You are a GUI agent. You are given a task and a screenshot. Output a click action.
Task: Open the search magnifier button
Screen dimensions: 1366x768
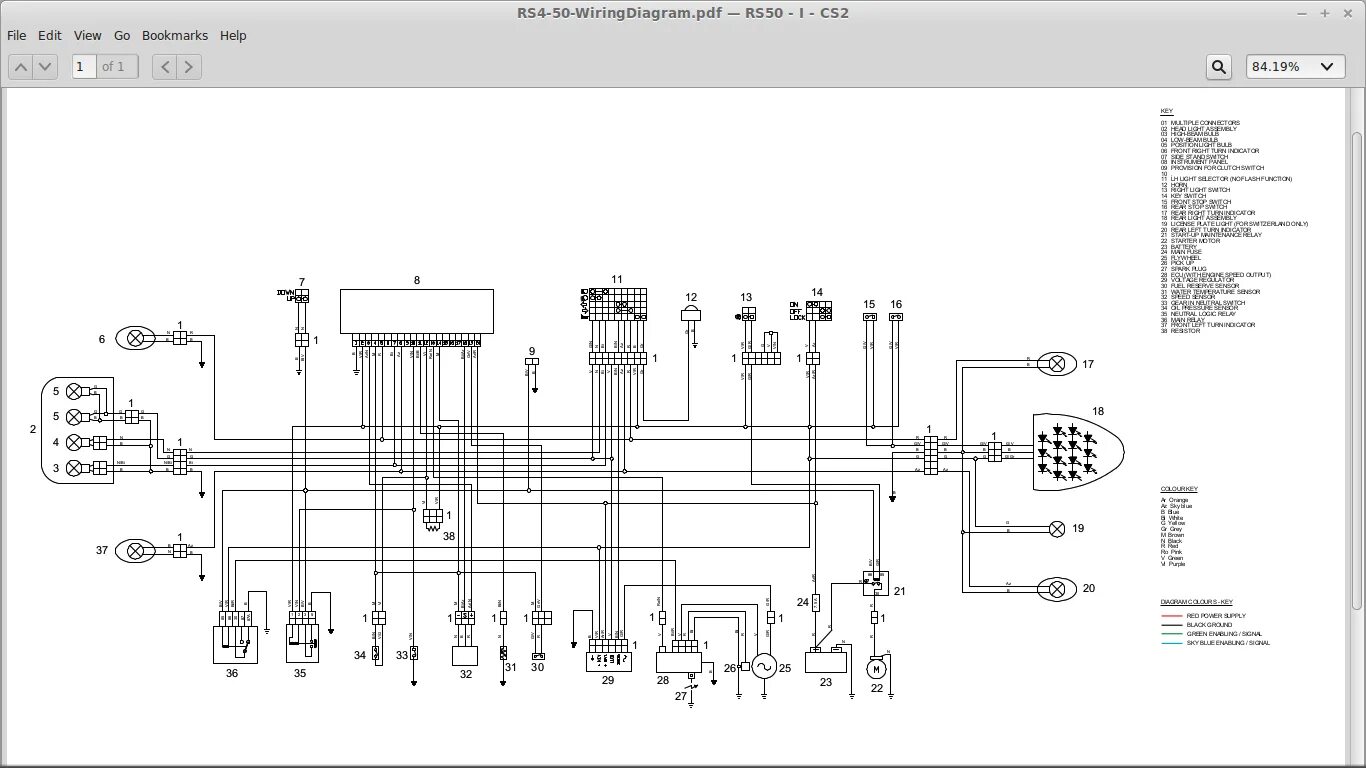click(x=1219, y=67)
